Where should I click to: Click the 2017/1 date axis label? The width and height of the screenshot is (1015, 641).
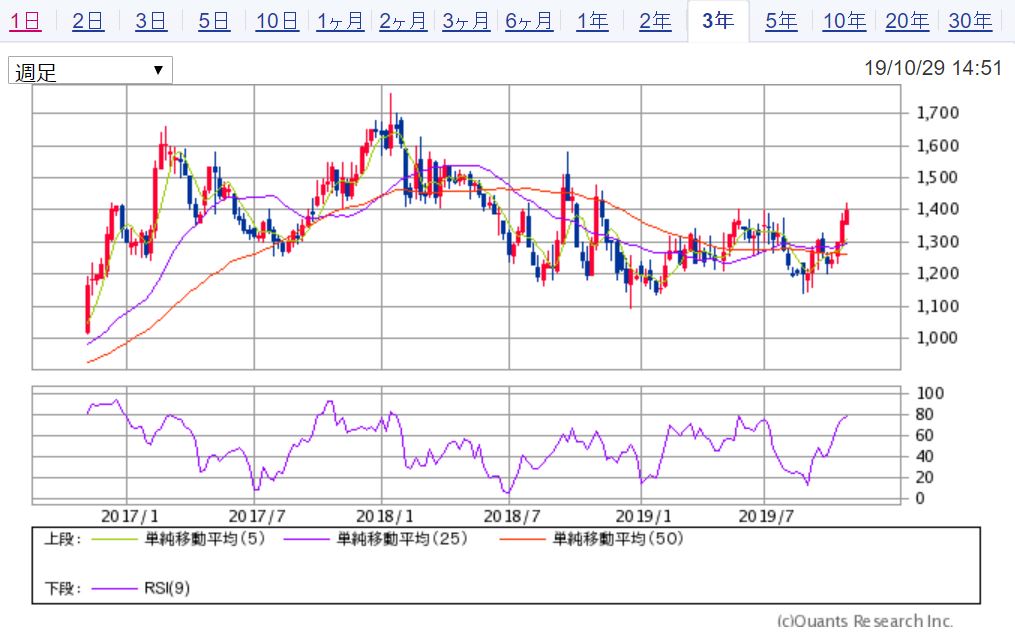click(129, 516)
